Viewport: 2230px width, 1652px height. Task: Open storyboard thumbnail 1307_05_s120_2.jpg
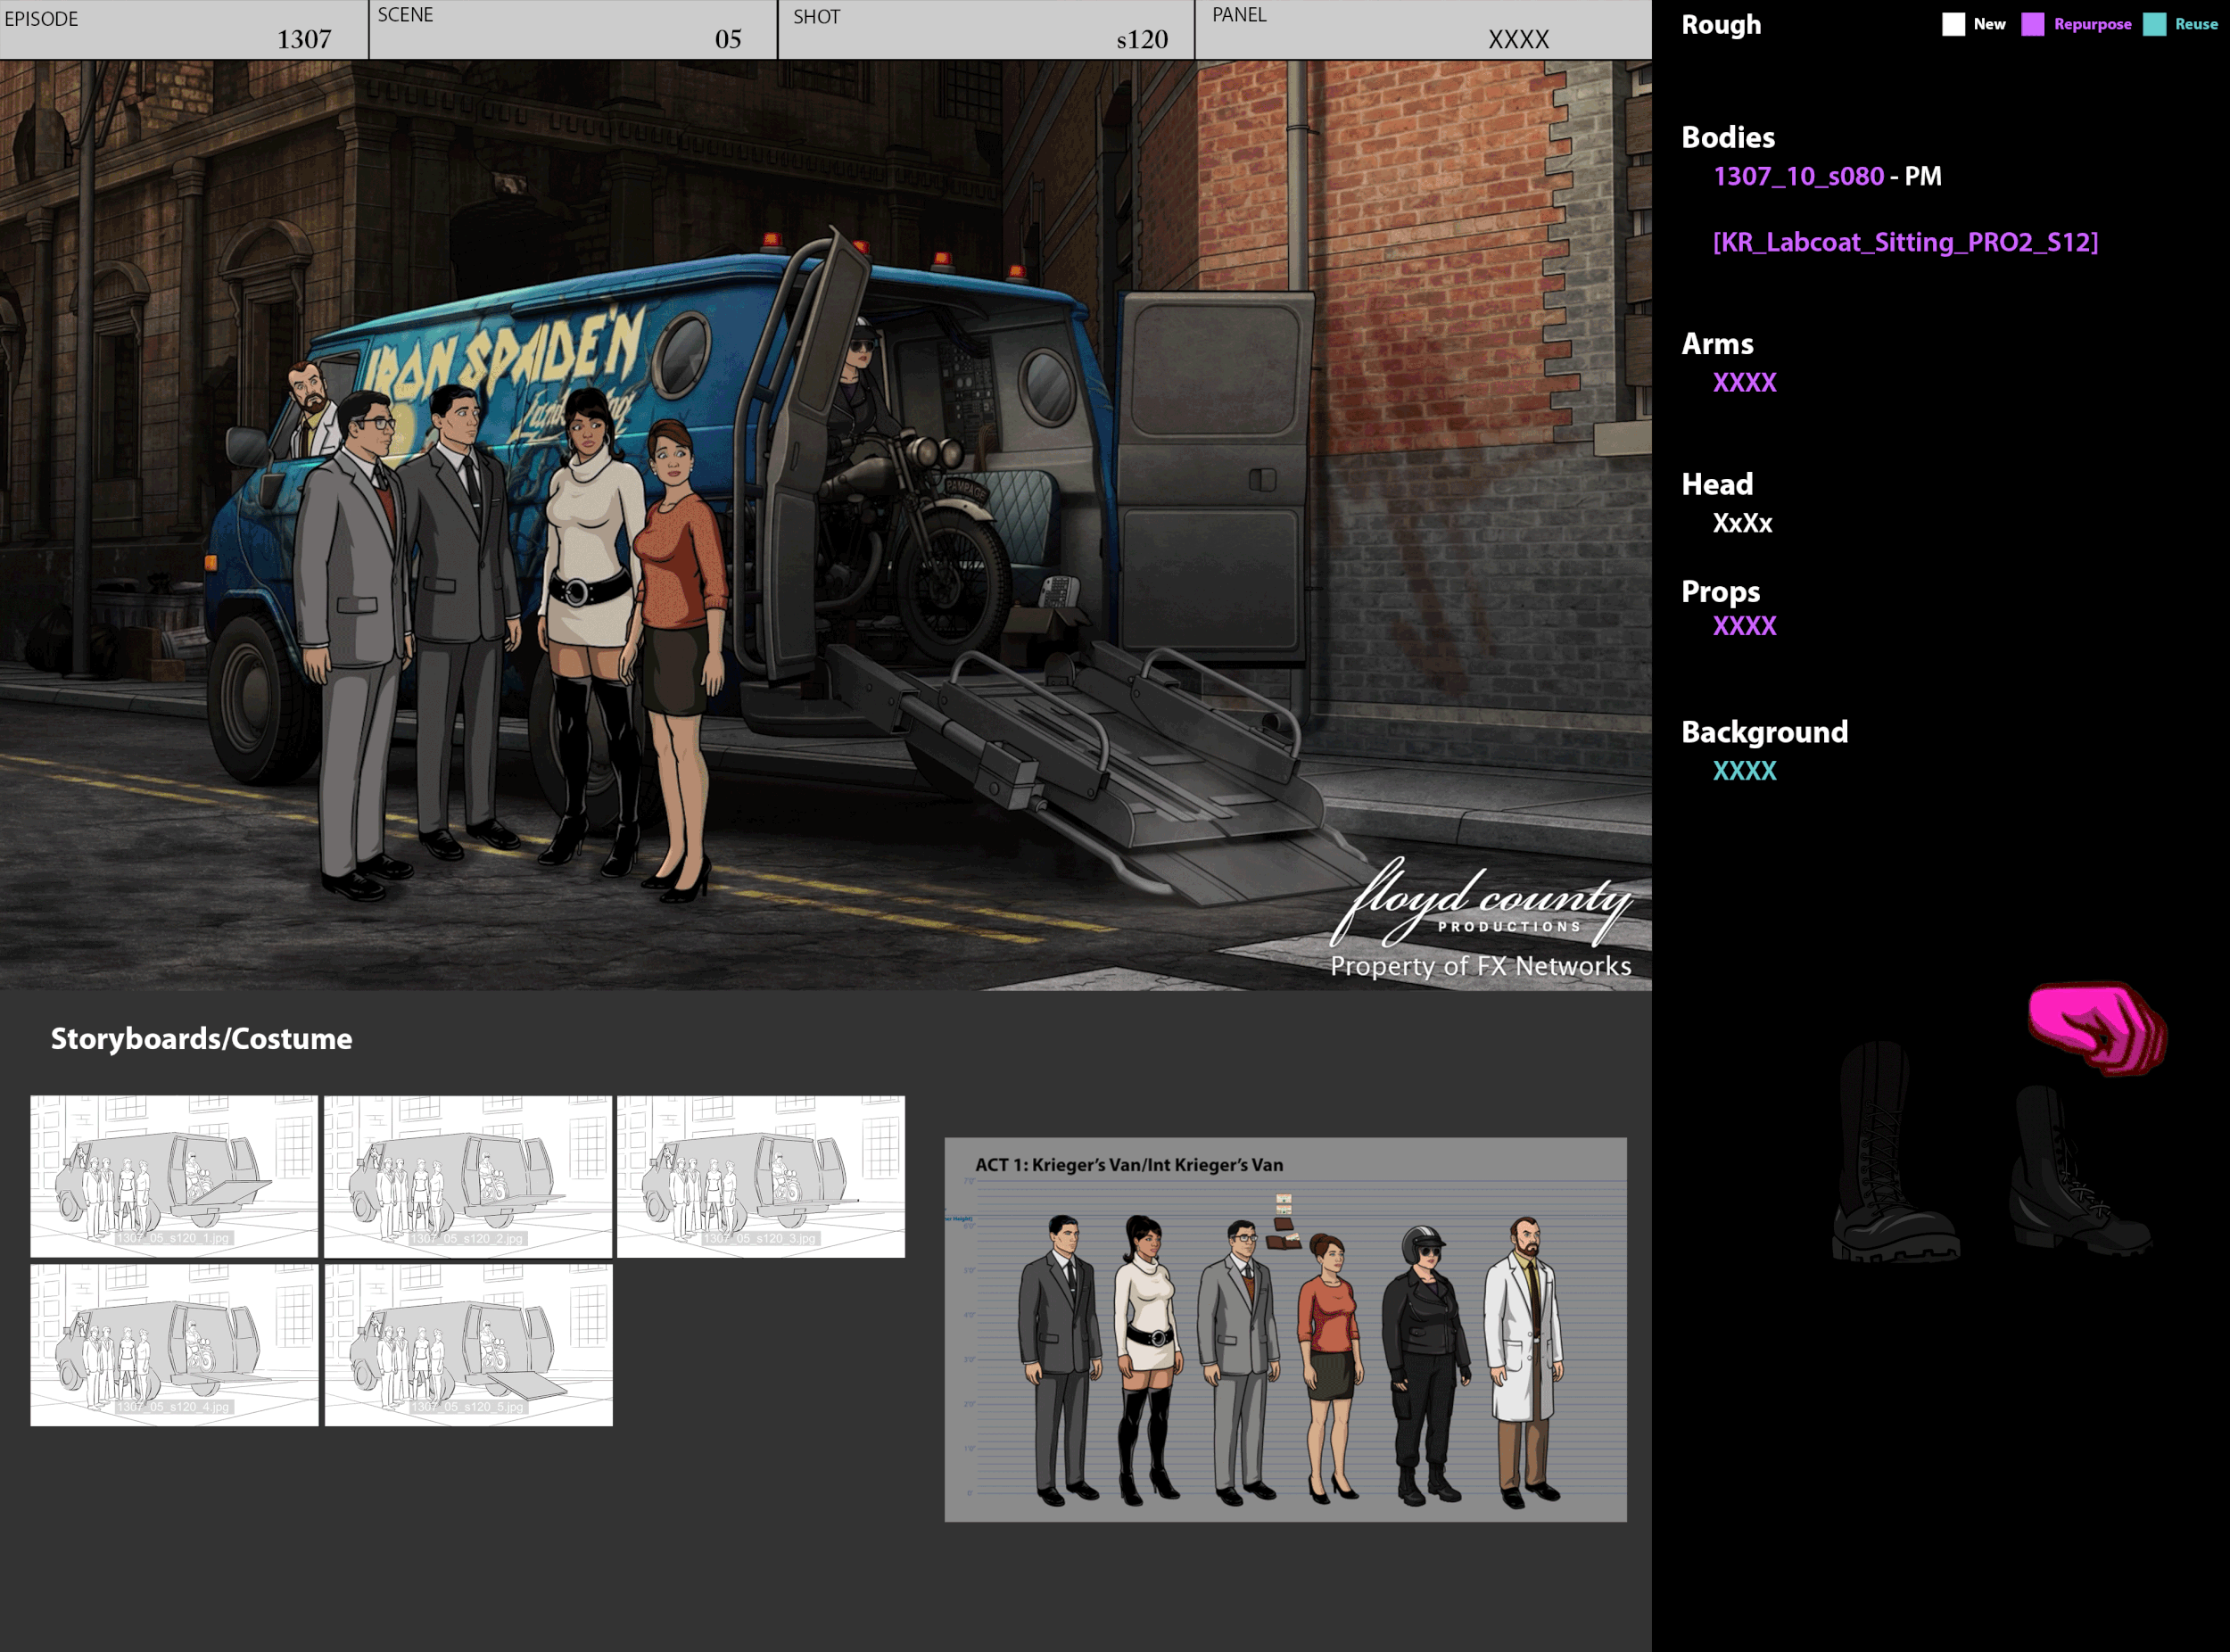click(x=468, y=1176)
